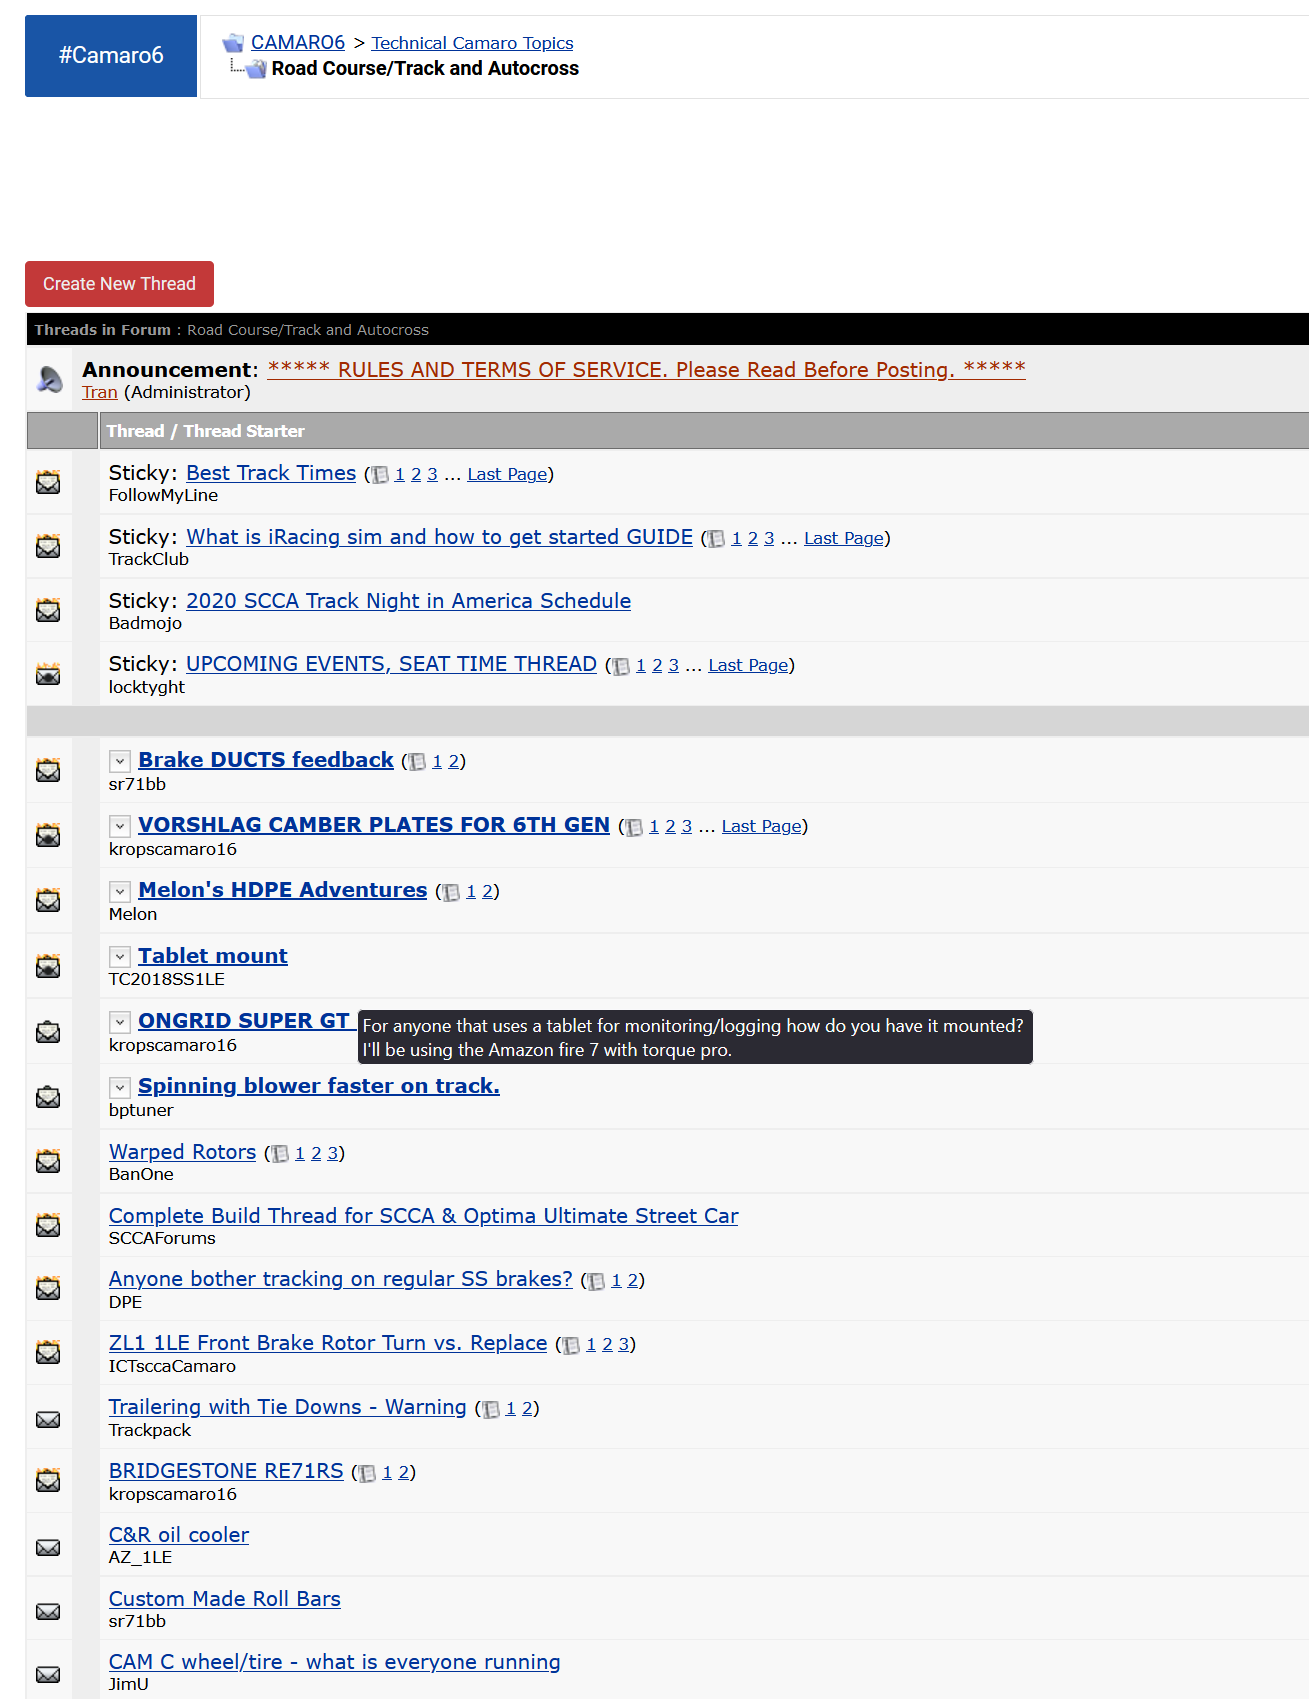Click envelope icon beside Warped Rotors thread
The width and height of the screenshot is (1309, 1699).
[x=48, y=1162]
